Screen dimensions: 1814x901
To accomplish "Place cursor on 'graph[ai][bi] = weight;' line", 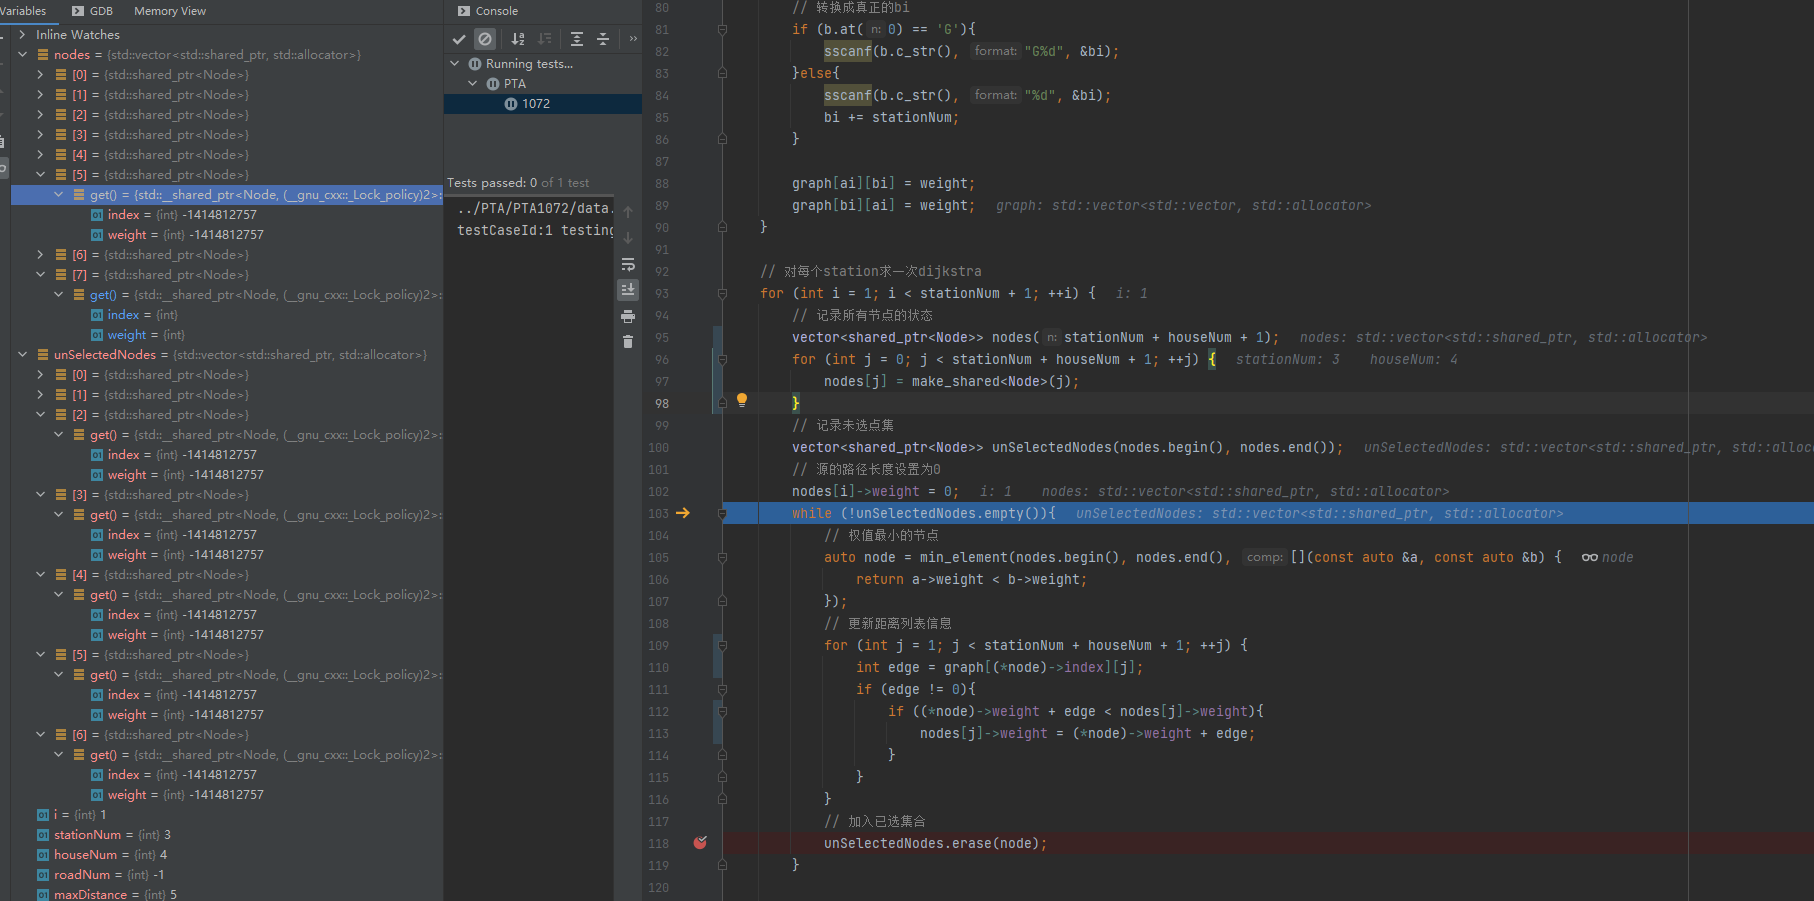I will pos(883,183).
